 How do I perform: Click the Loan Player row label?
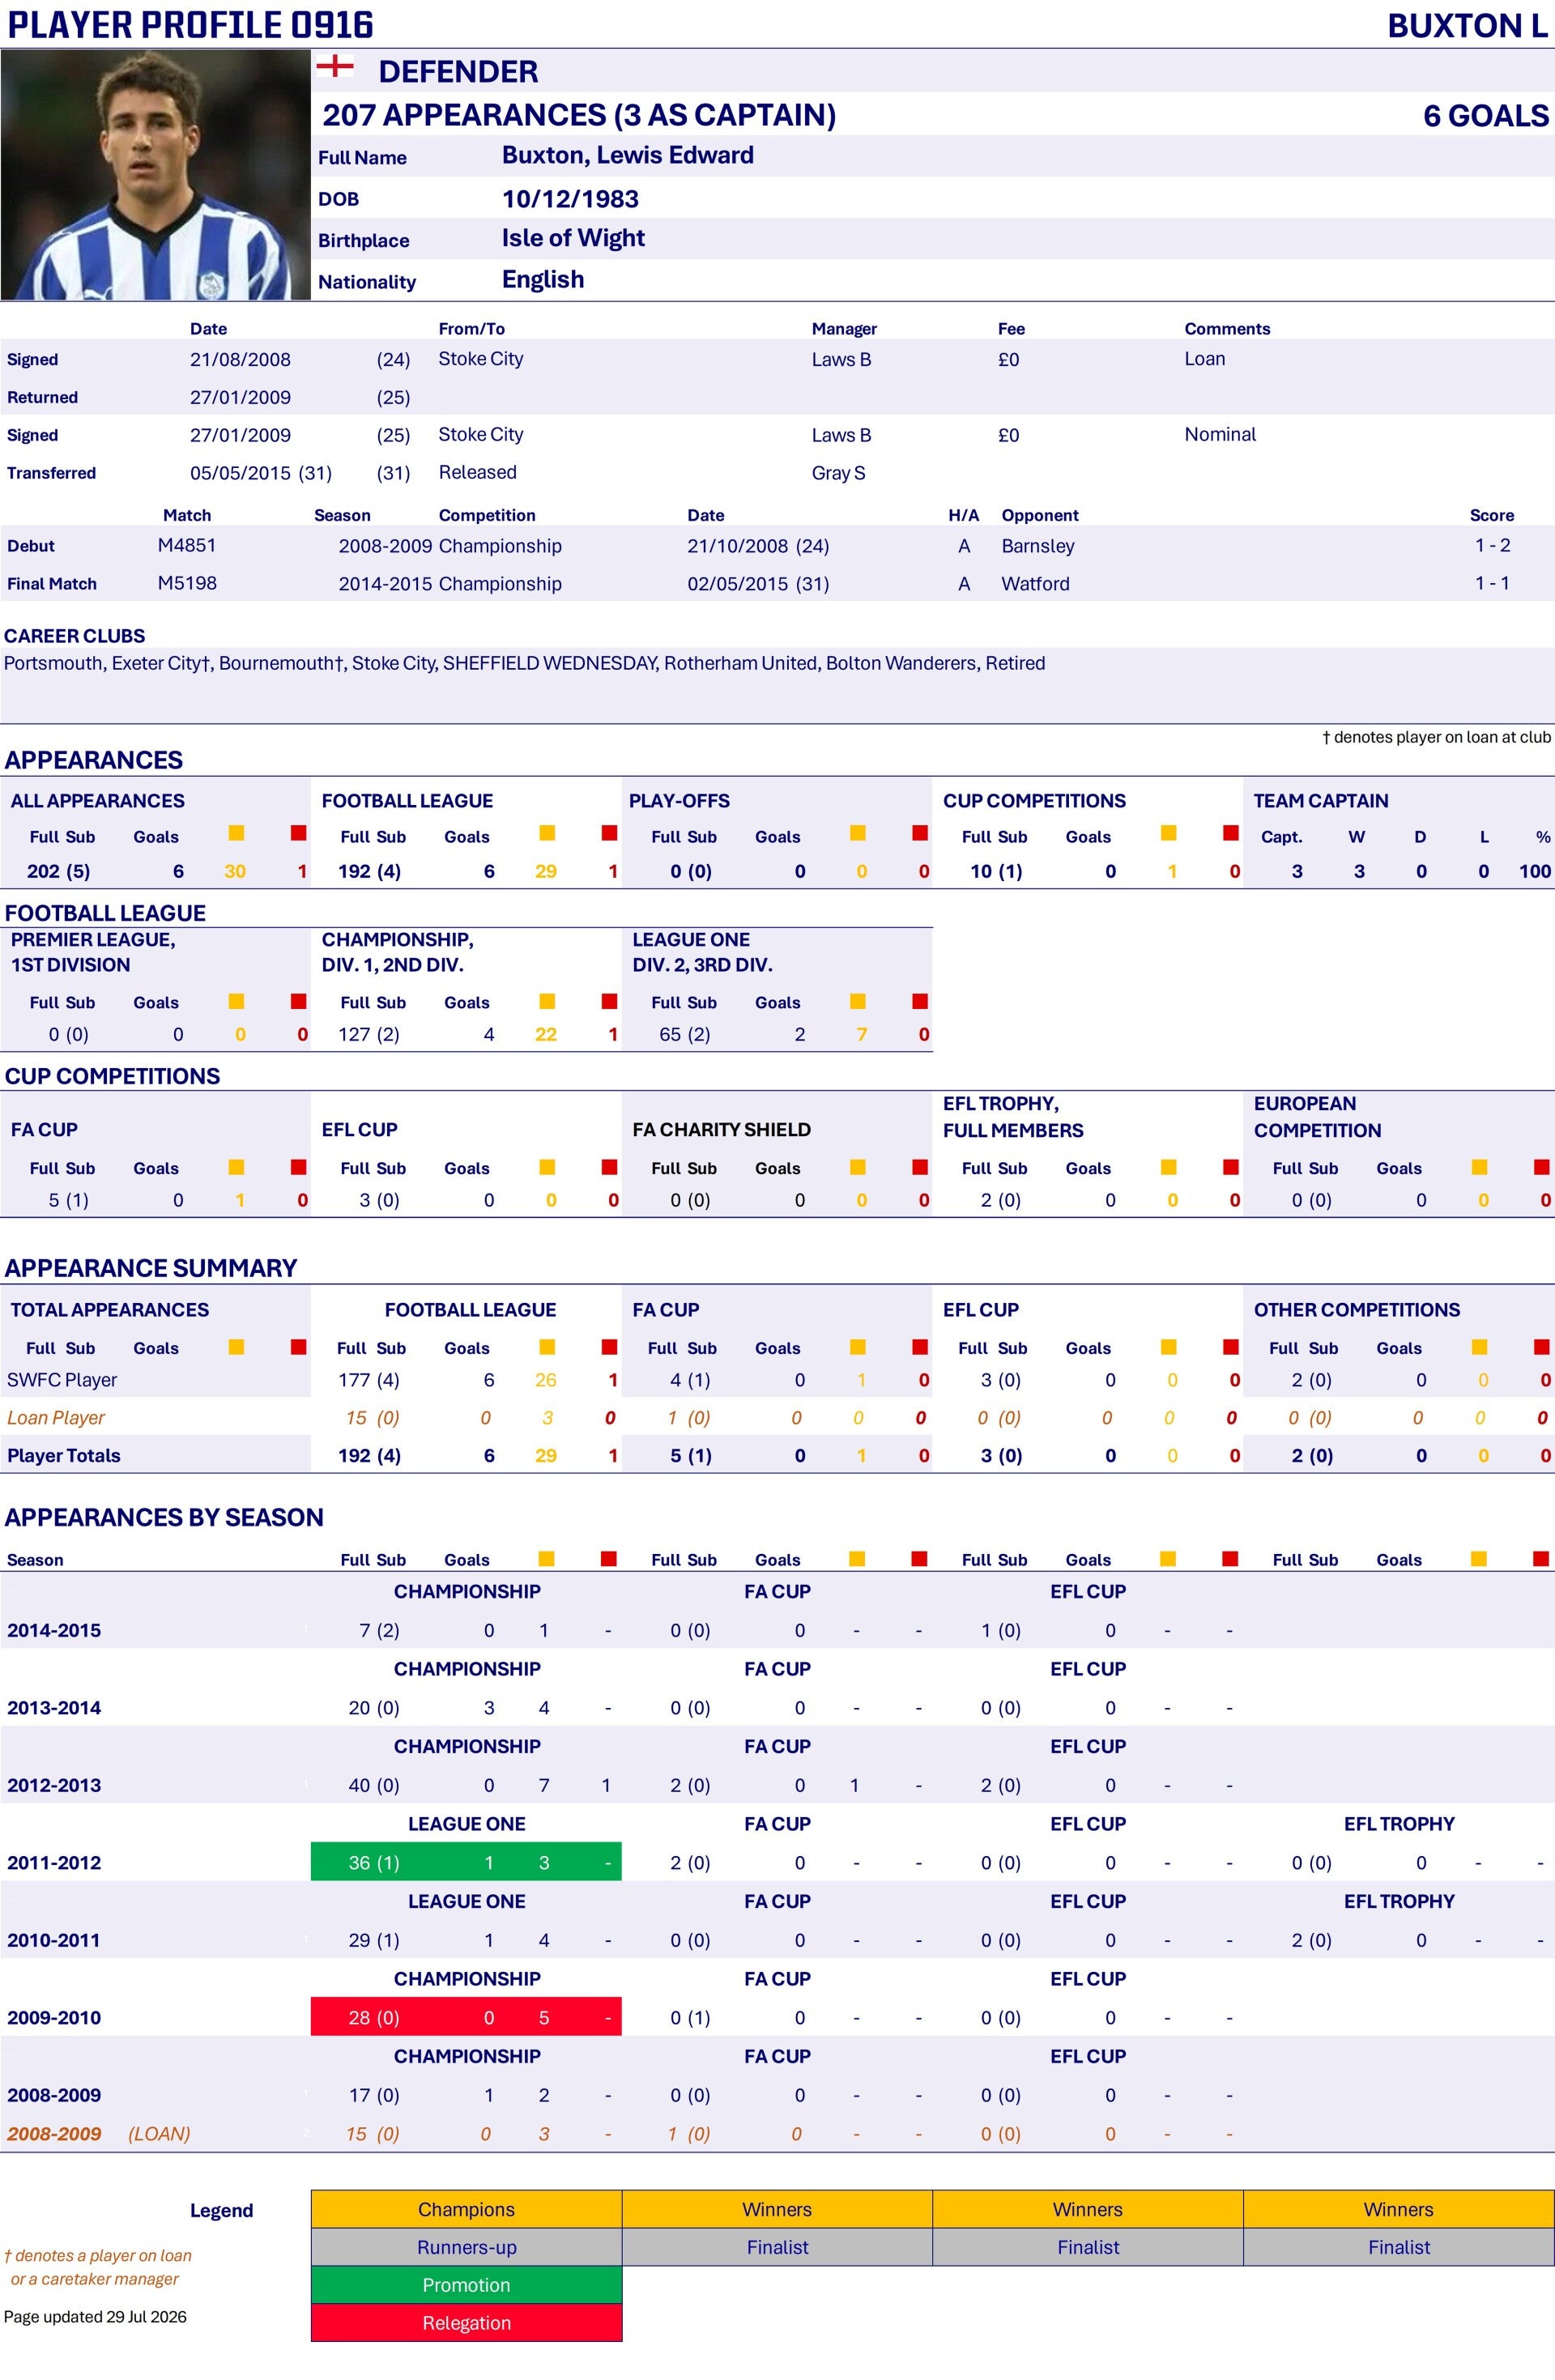(x=56, y=1418)
